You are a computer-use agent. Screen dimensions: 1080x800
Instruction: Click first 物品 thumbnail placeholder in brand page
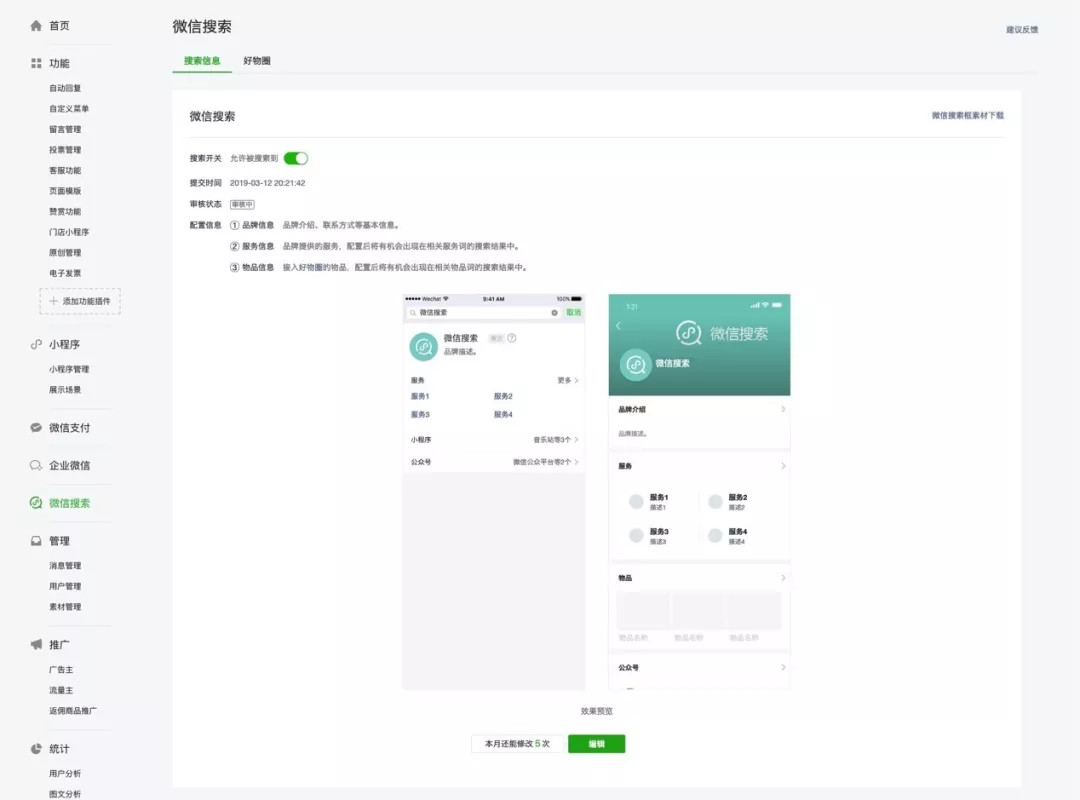[x=643, y=611]
